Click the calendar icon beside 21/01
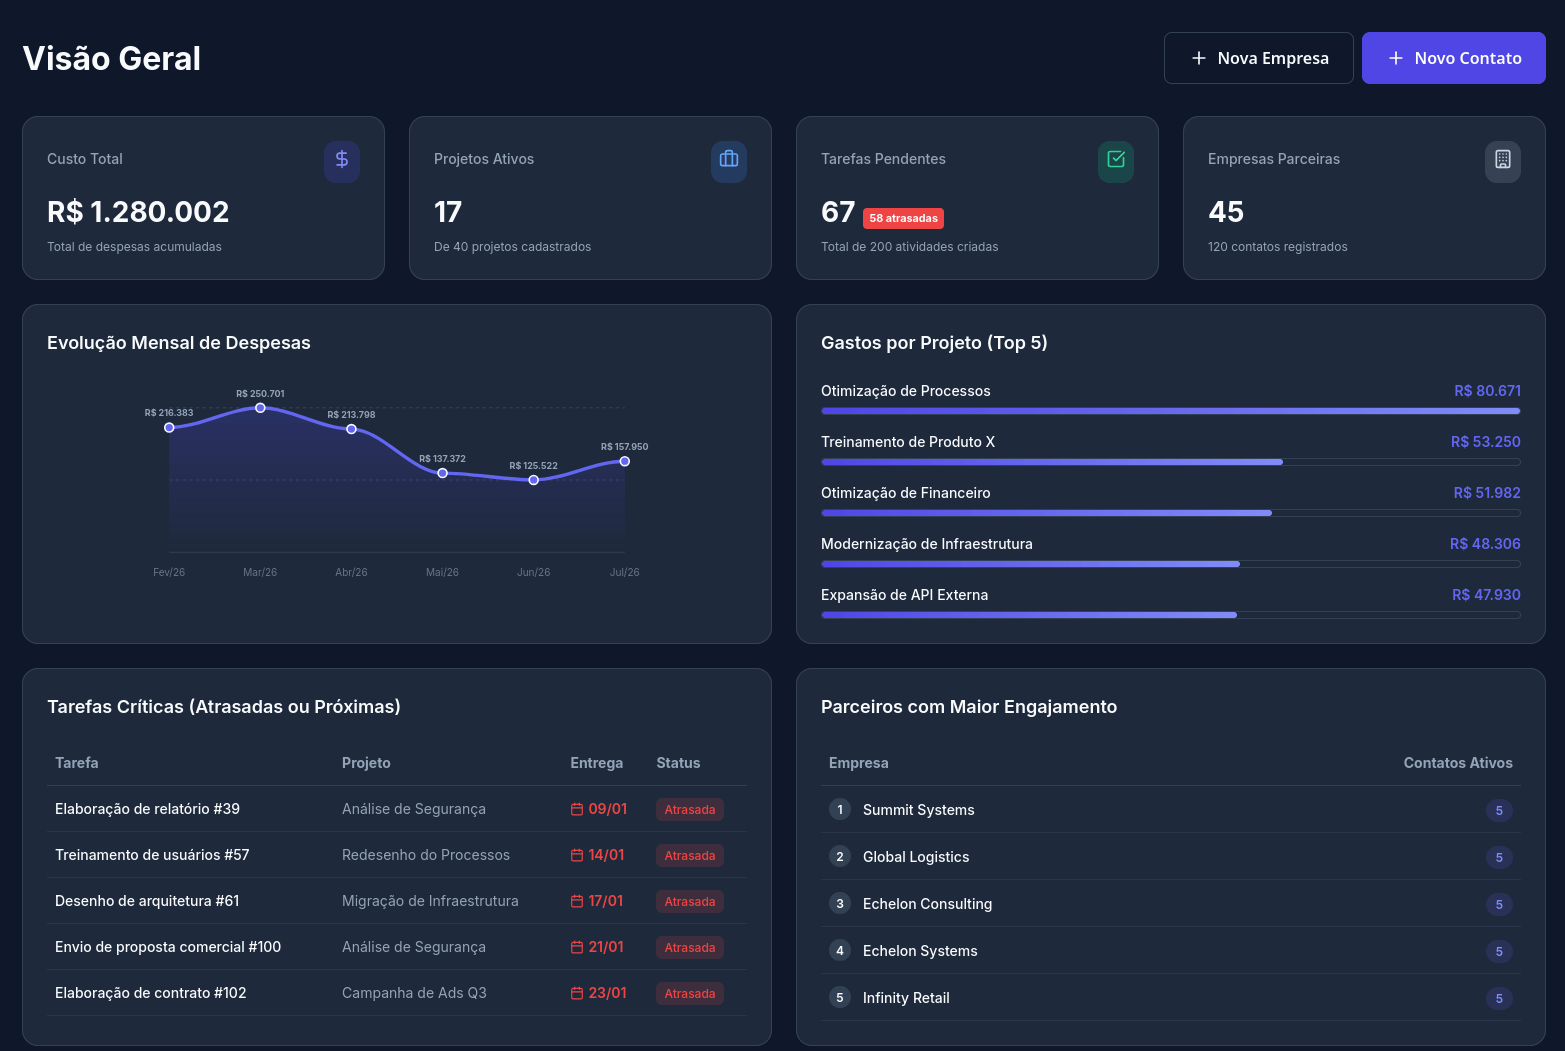Screen dimensions: 1565x1051 [x=577, y=947]
